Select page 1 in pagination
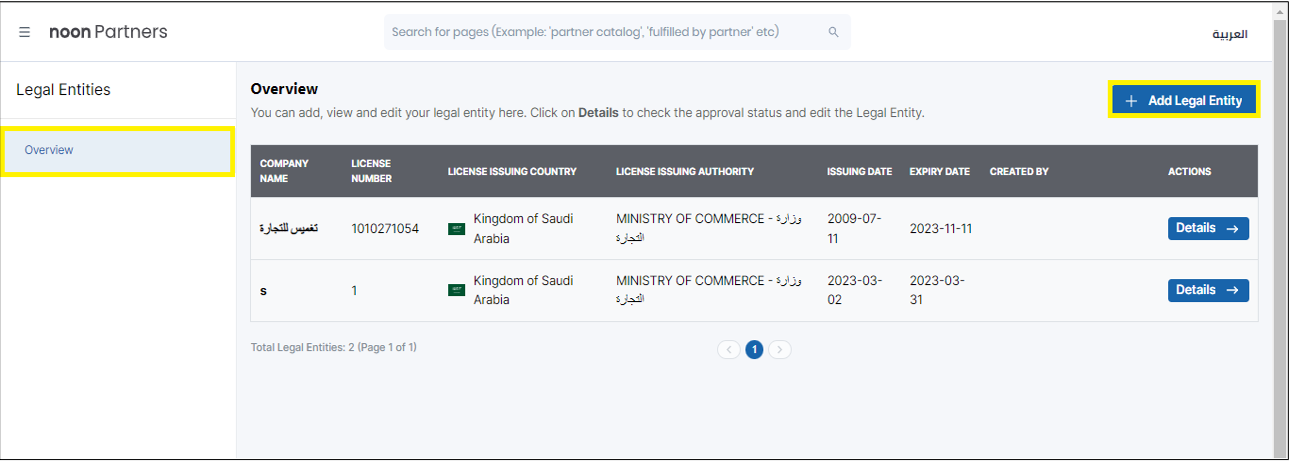 [x=754, y=349]
